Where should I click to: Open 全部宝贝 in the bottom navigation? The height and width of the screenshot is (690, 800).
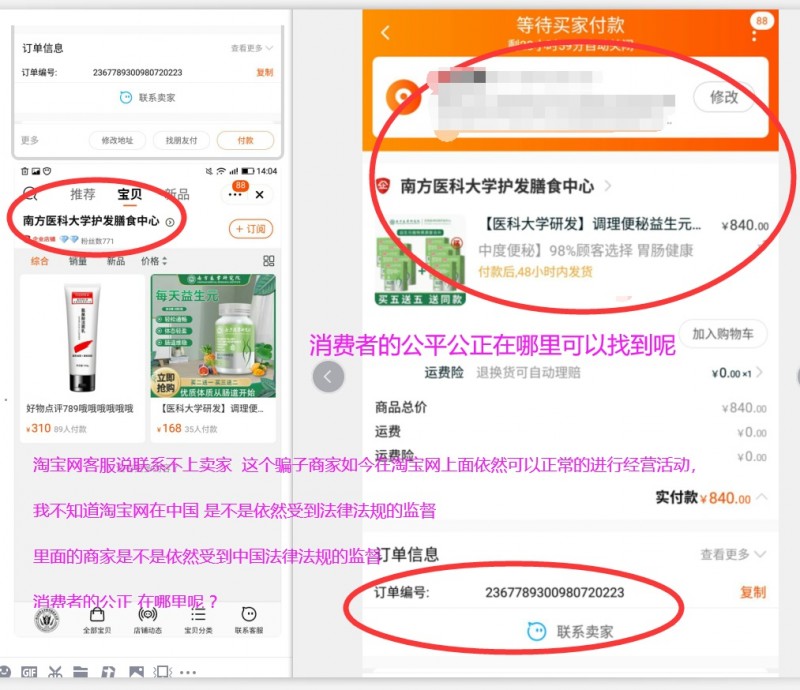pyautogui.click(x=97, y=621)
